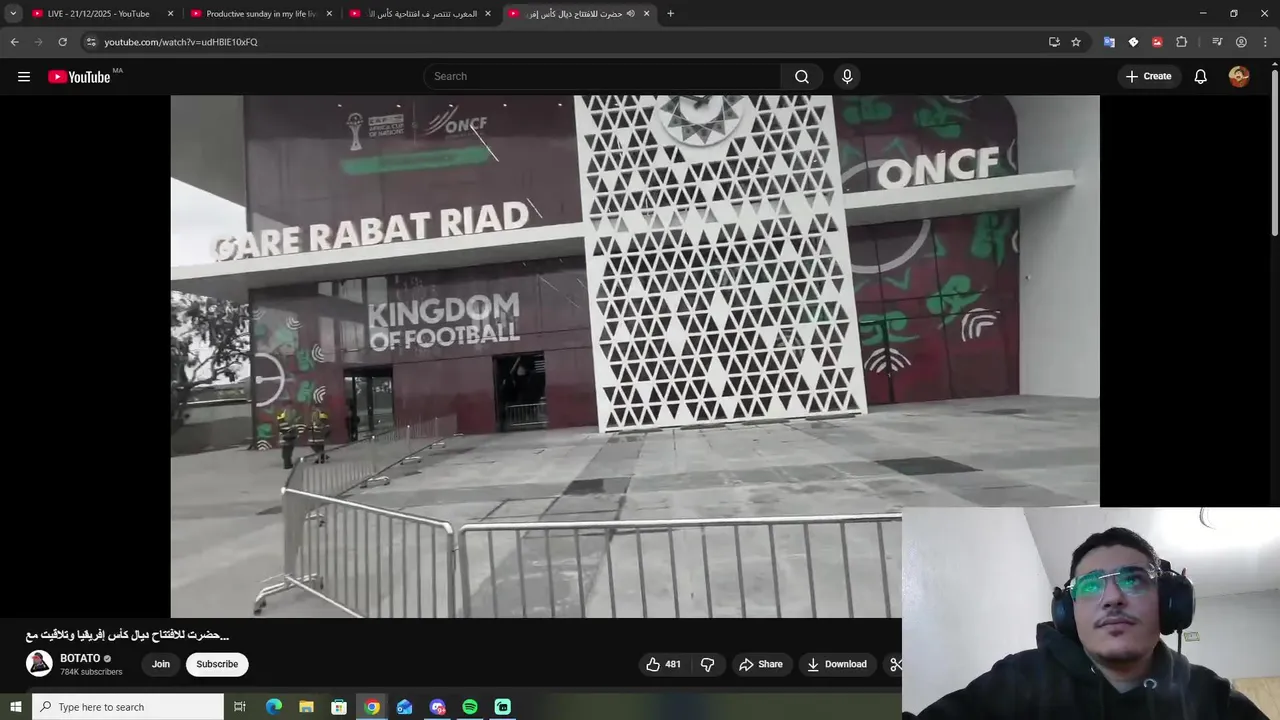Open the Chrome profile icon
The width and height of the screenshot is (1280, 720).
1241,42
